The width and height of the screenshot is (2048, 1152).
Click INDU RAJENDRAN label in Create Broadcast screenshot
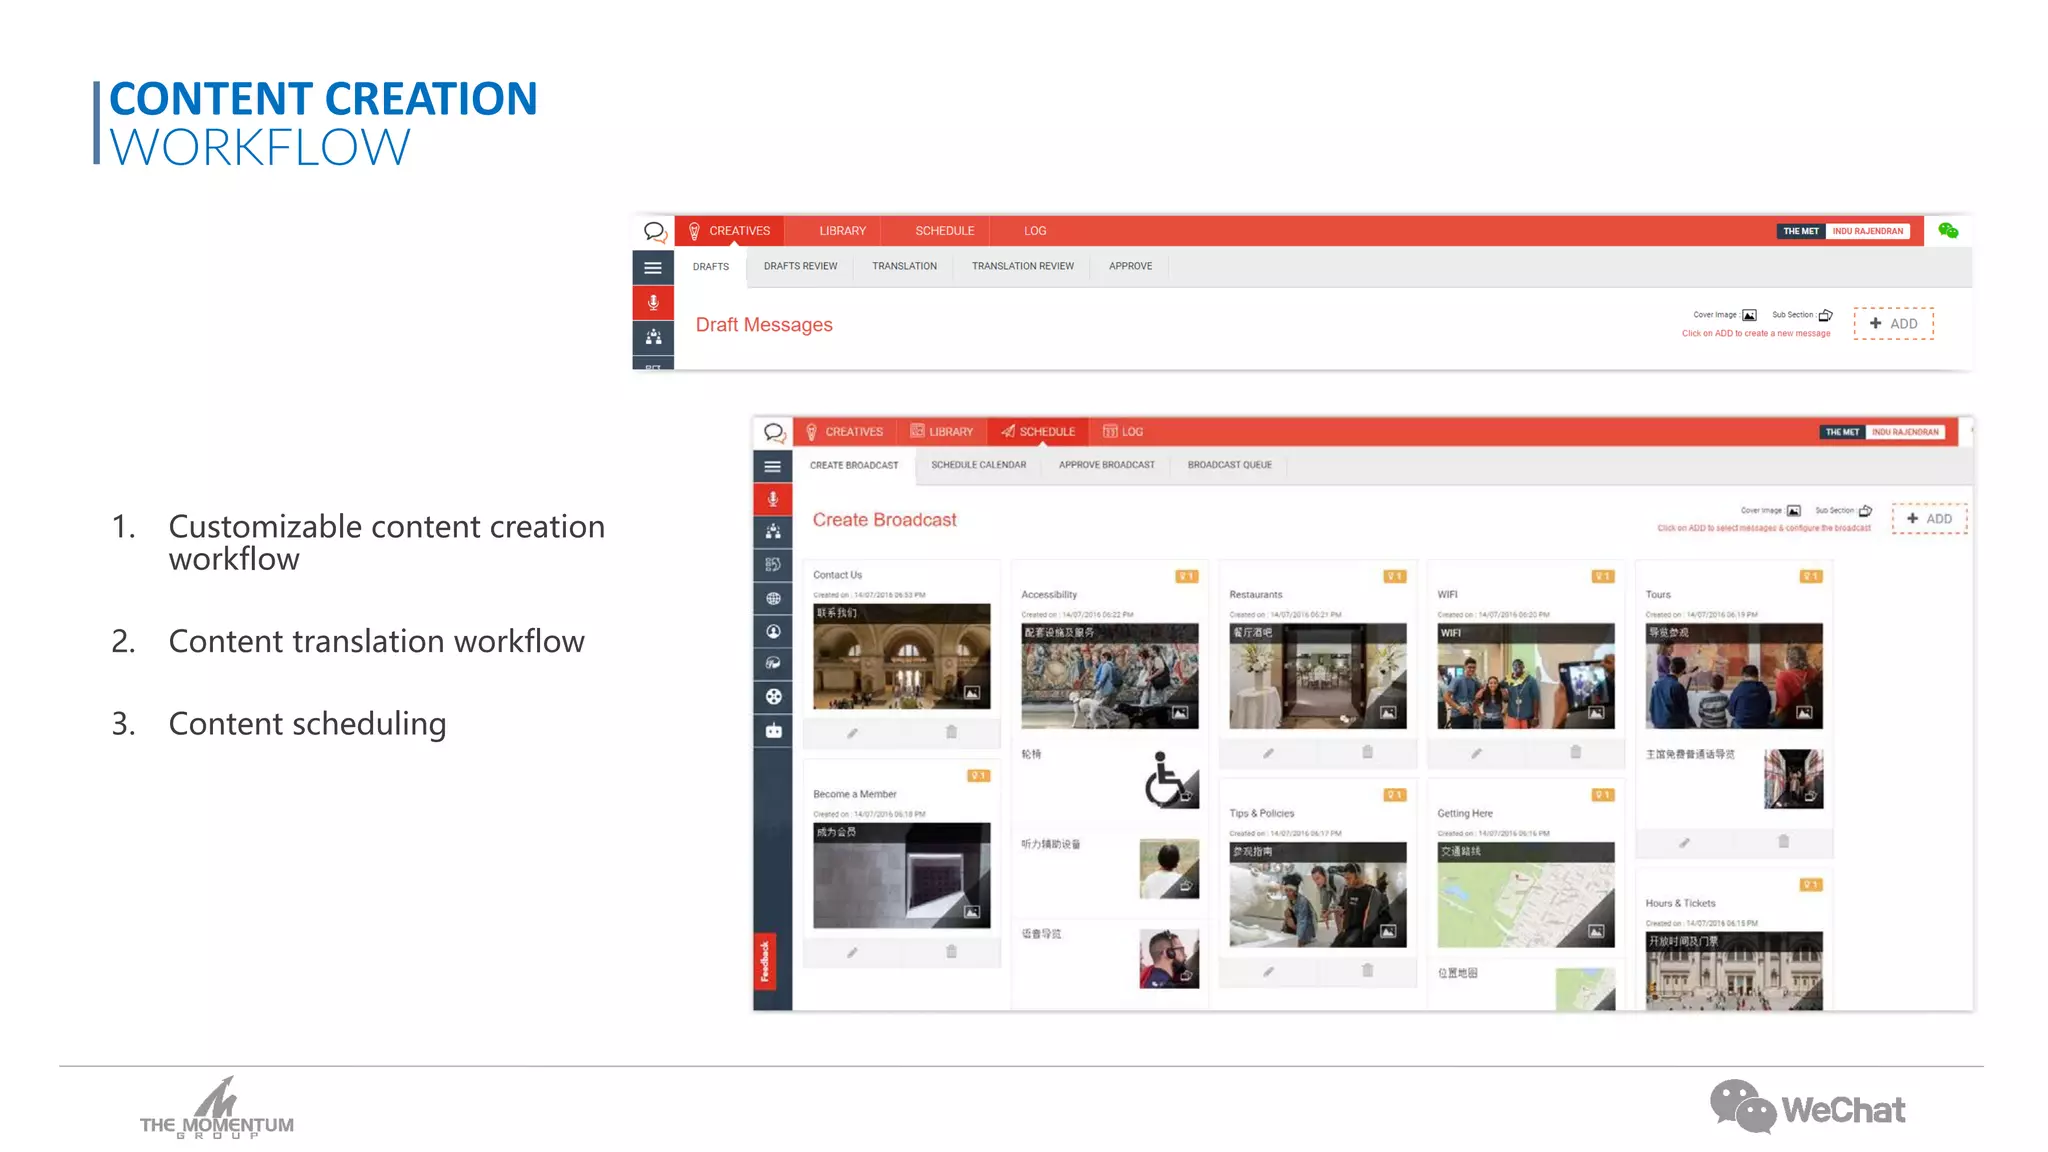1905,432
